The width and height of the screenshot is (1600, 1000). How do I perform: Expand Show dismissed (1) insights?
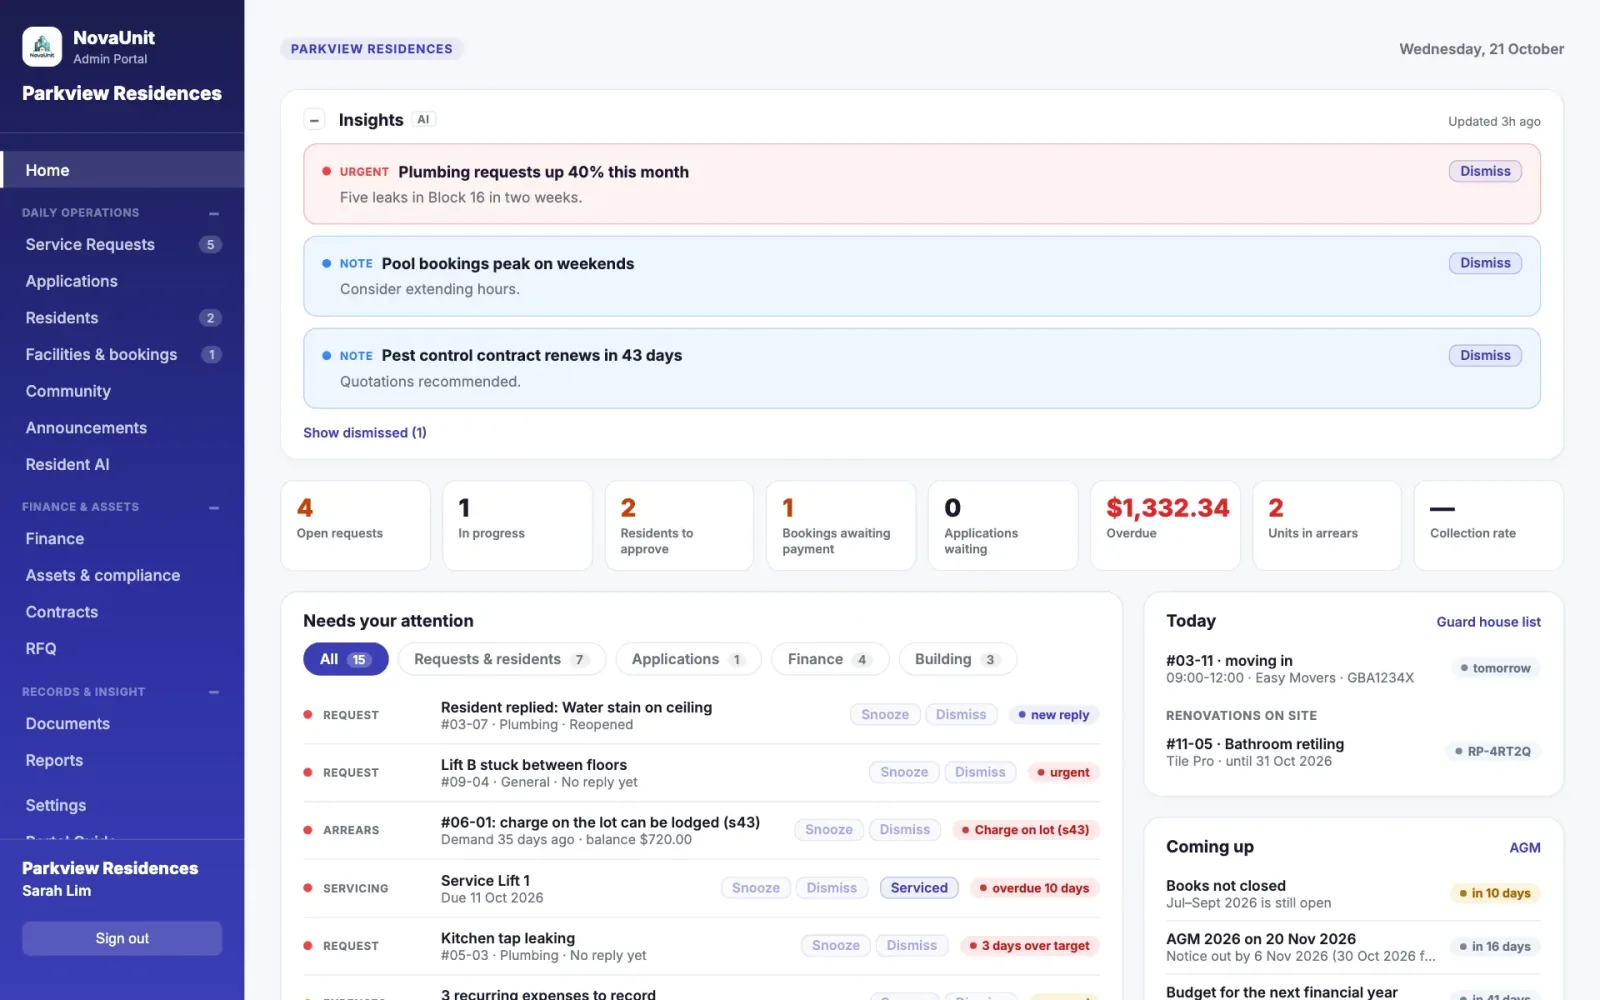pyautogui.click(x=365, y=433)
